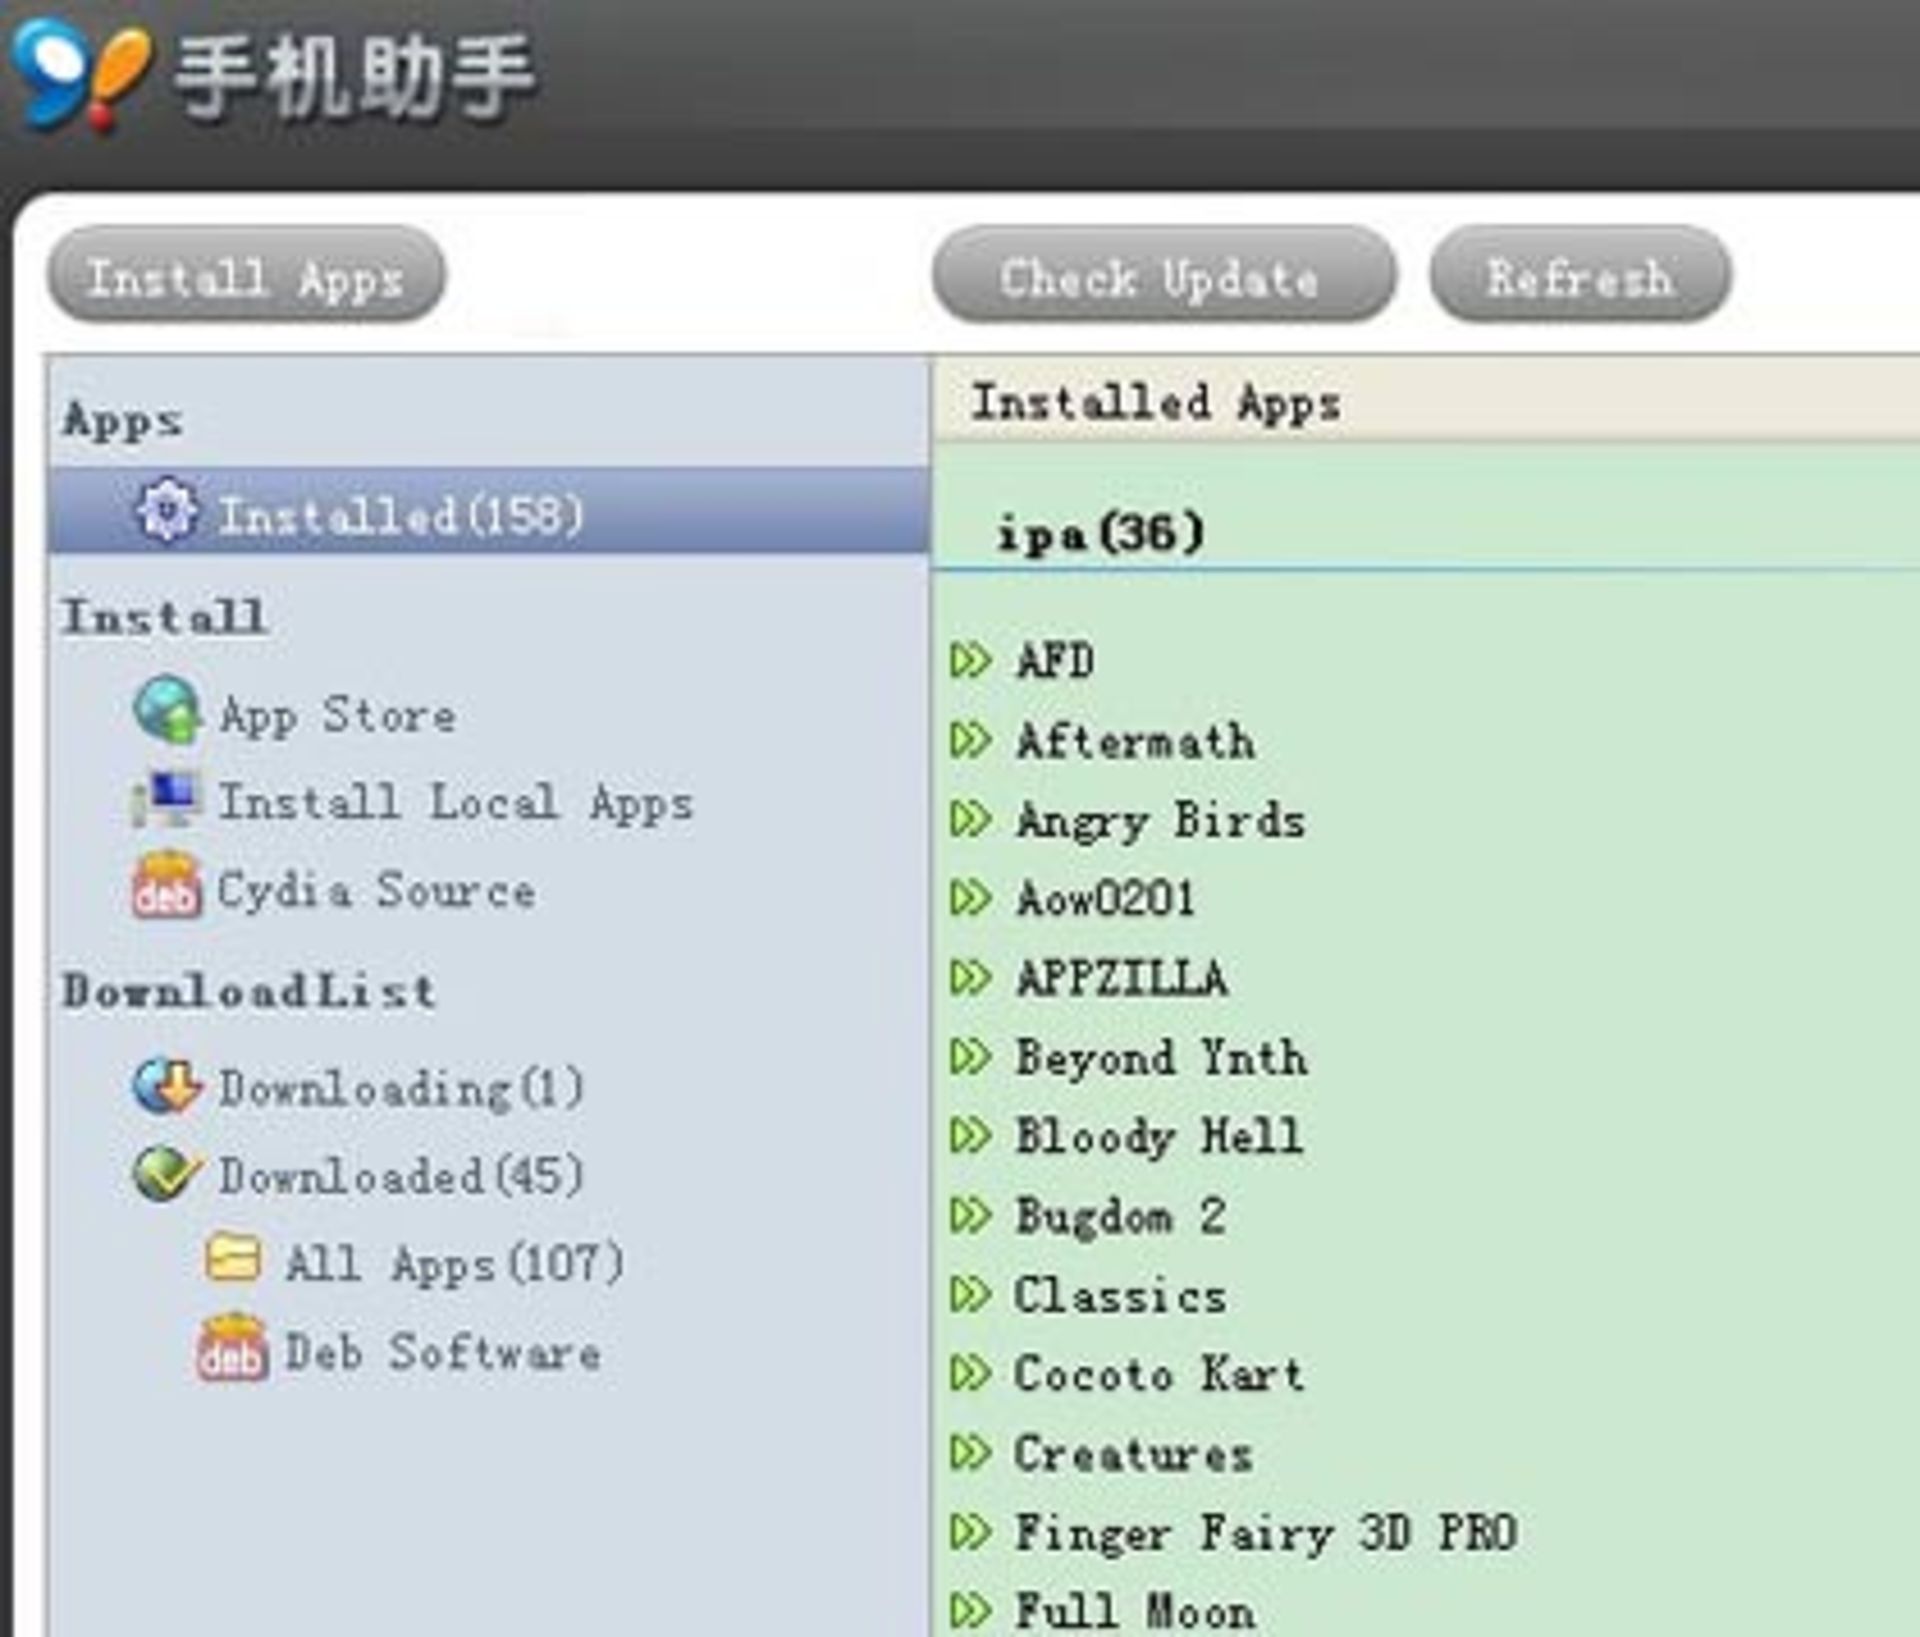
Task: Click the application logo in title bar
Action: point(82,75)
